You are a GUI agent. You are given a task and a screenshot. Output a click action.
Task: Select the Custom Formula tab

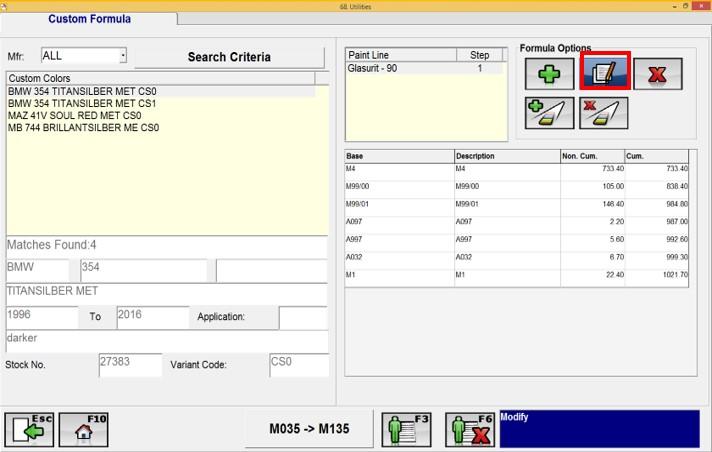89,19
